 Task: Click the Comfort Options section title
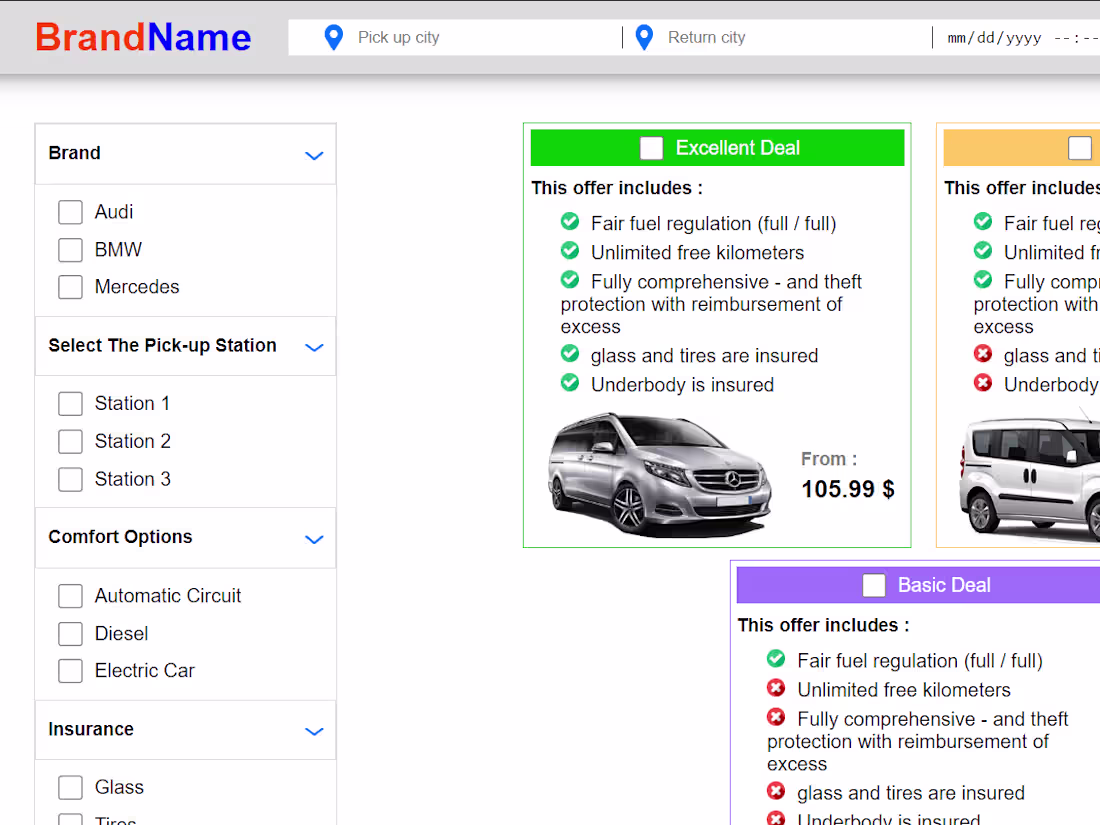point(120,537)
